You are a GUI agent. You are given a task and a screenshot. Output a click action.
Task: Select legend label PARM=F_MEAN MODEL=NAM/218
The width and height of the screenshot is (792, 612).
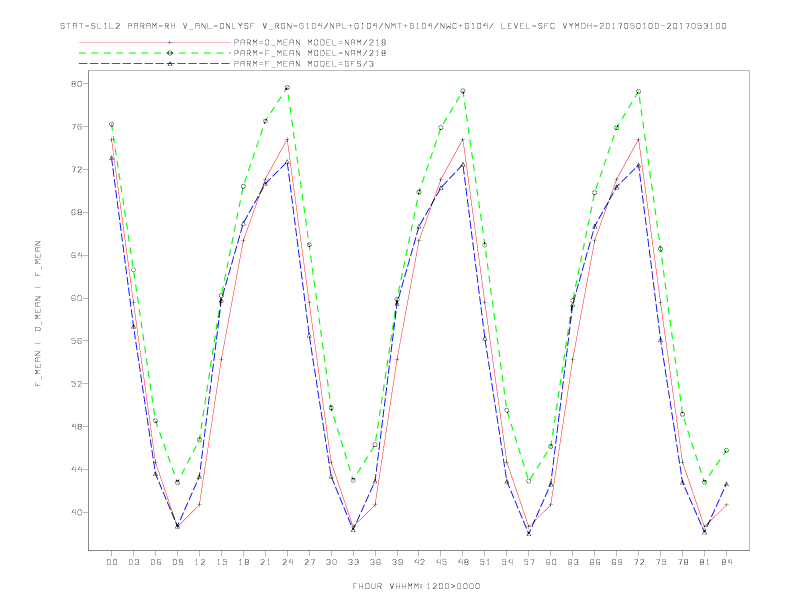pyautogui.click(x=310, y=53)
